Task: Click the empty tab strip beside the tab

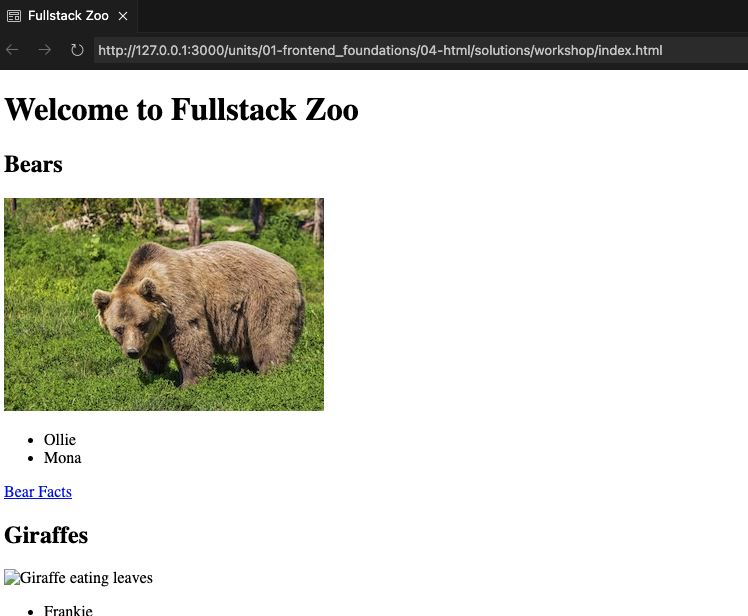Action: (440, 16)
